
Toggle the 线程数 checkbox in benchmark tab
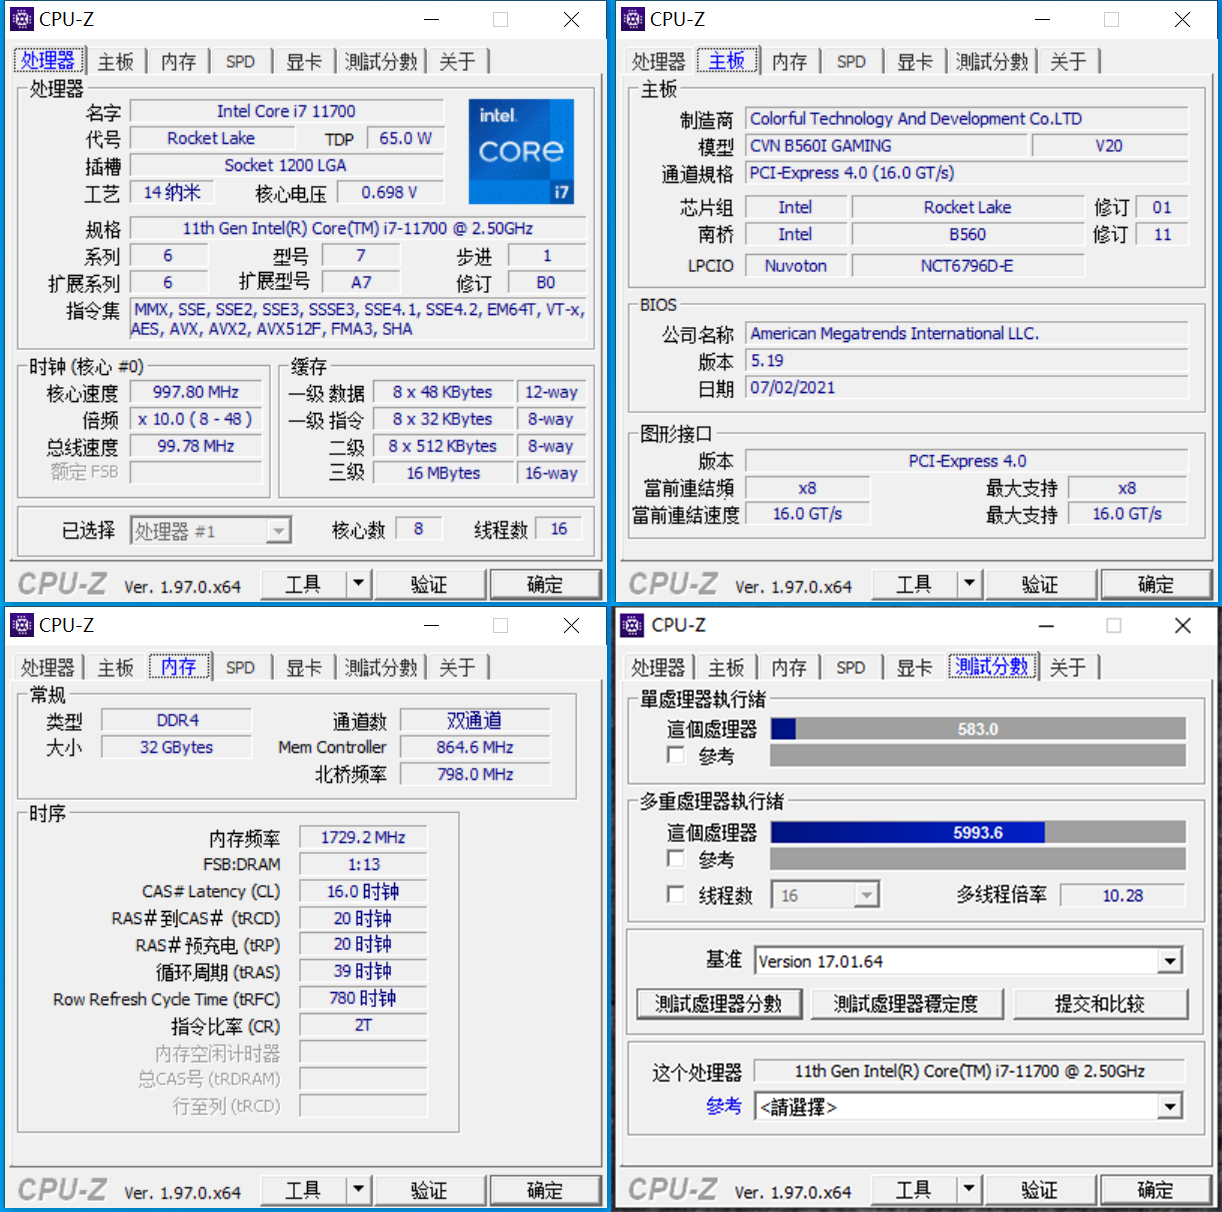pos(675,894)
